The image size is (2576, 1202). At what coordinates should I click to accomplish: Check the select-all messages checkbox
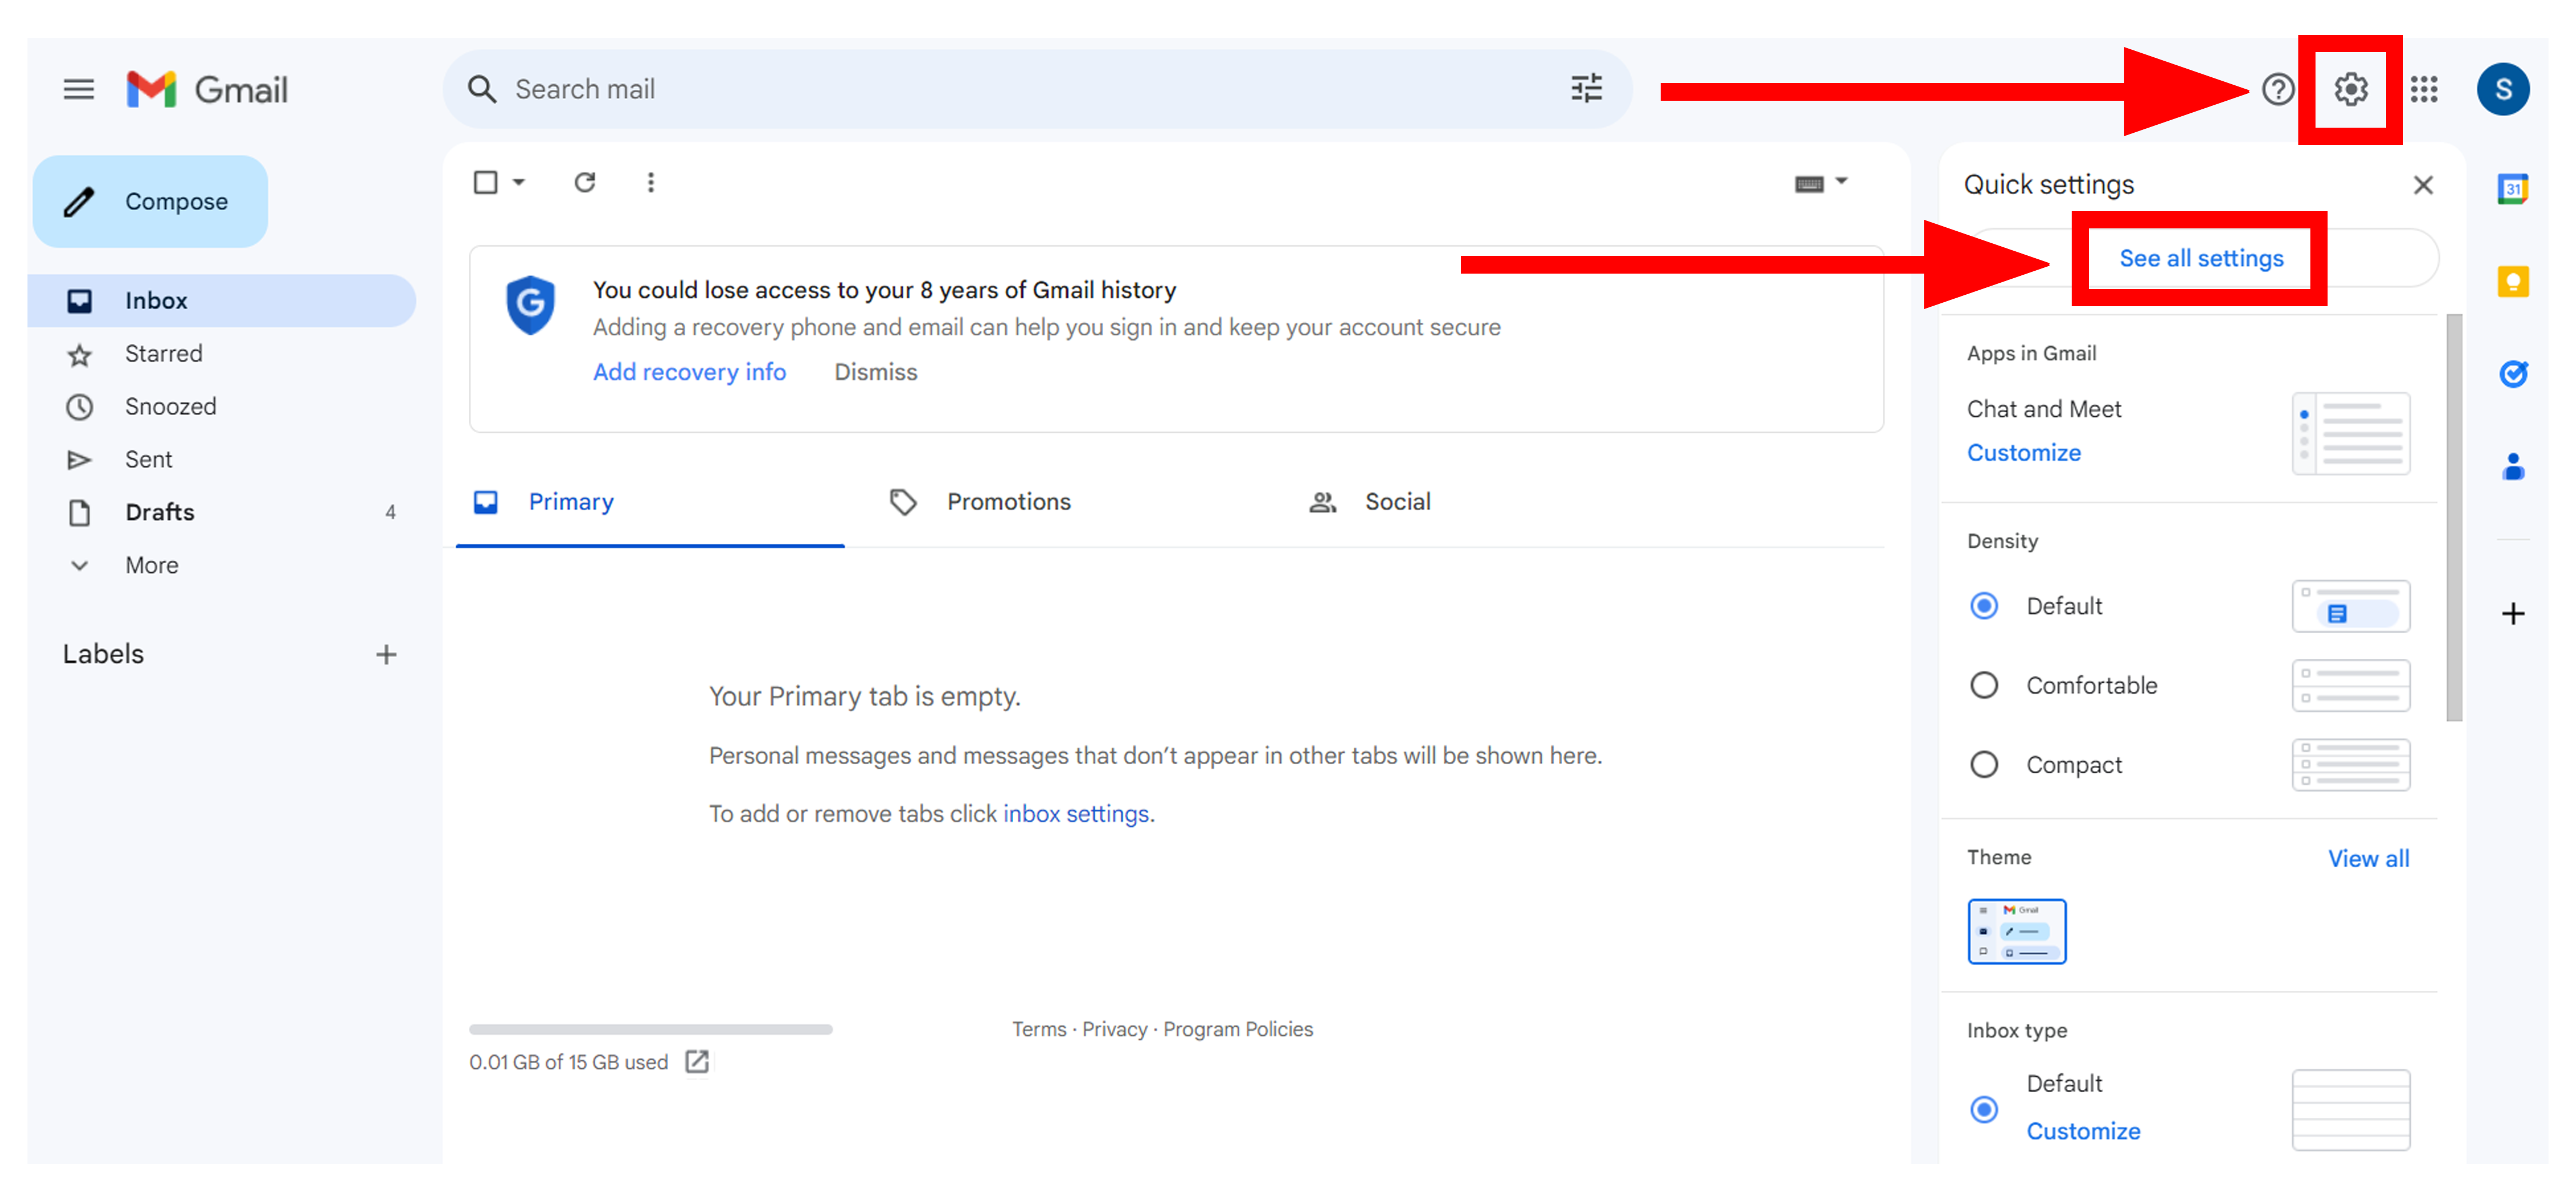(x=486, y=182)
